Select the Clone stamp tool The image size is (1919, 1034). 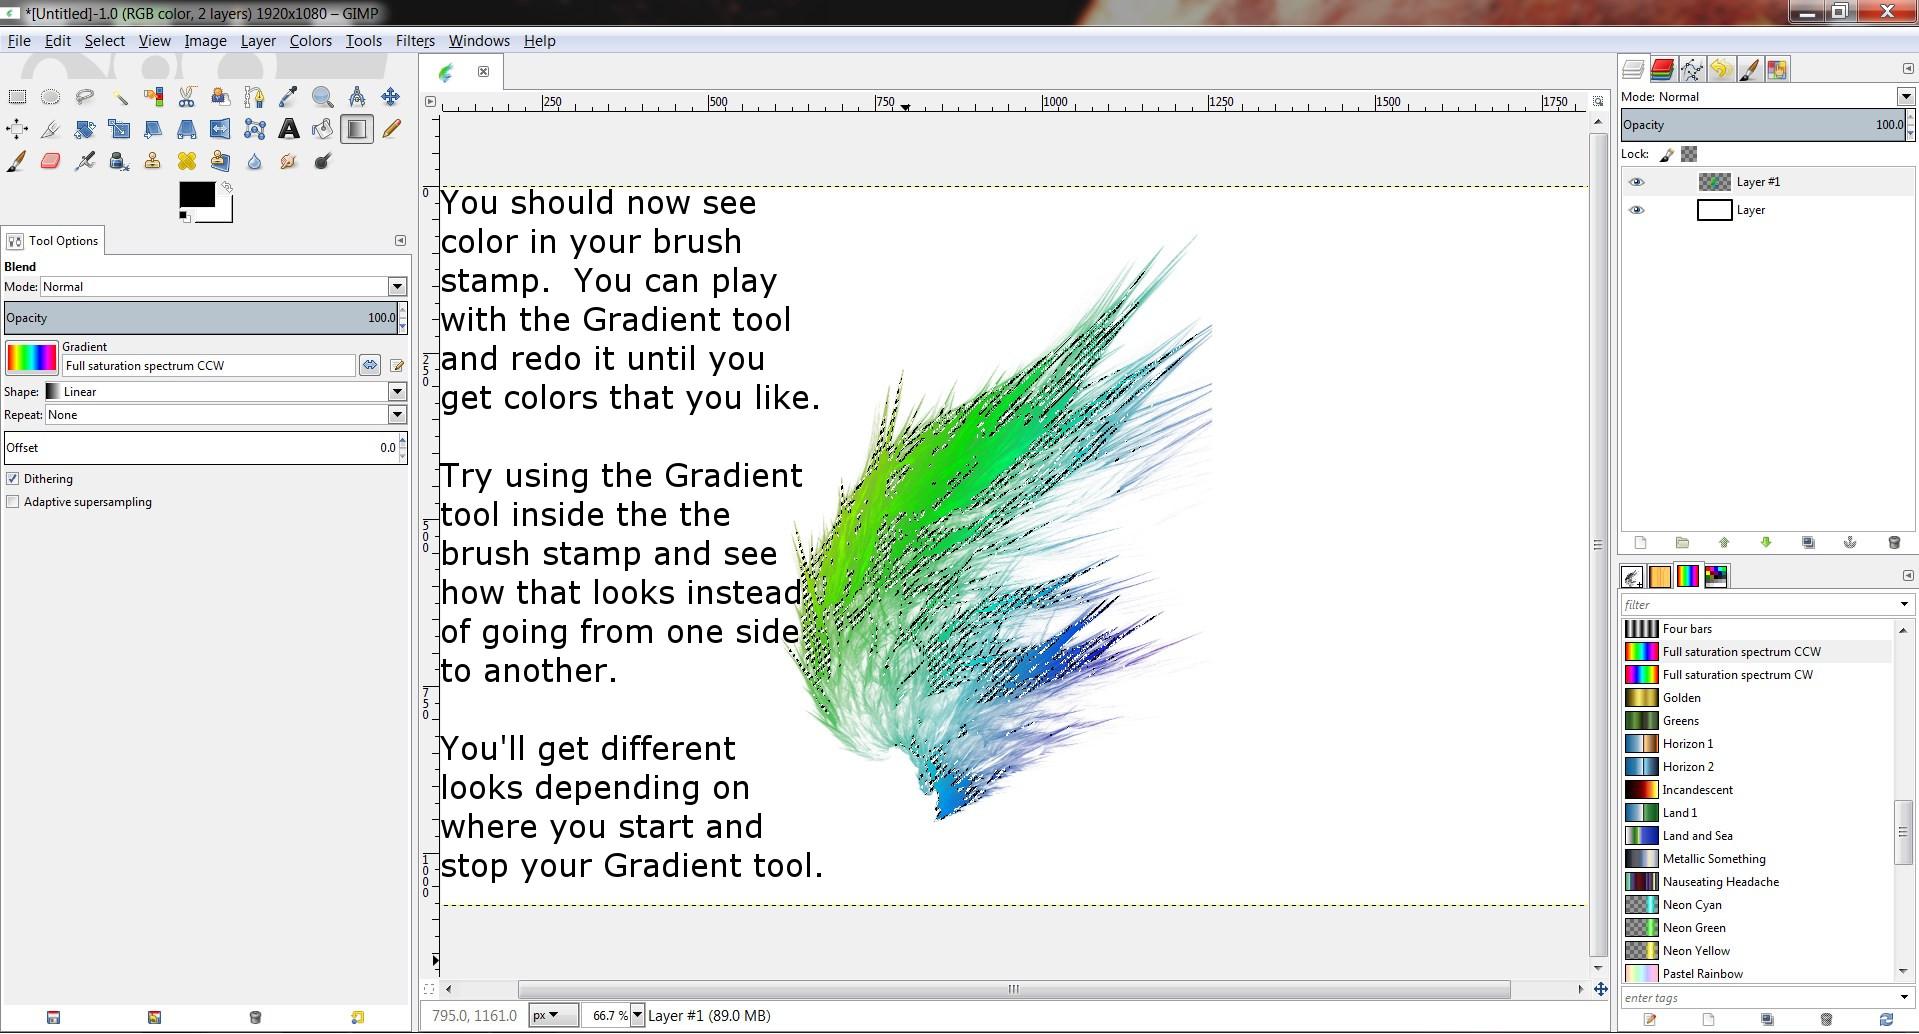(153, 161)
